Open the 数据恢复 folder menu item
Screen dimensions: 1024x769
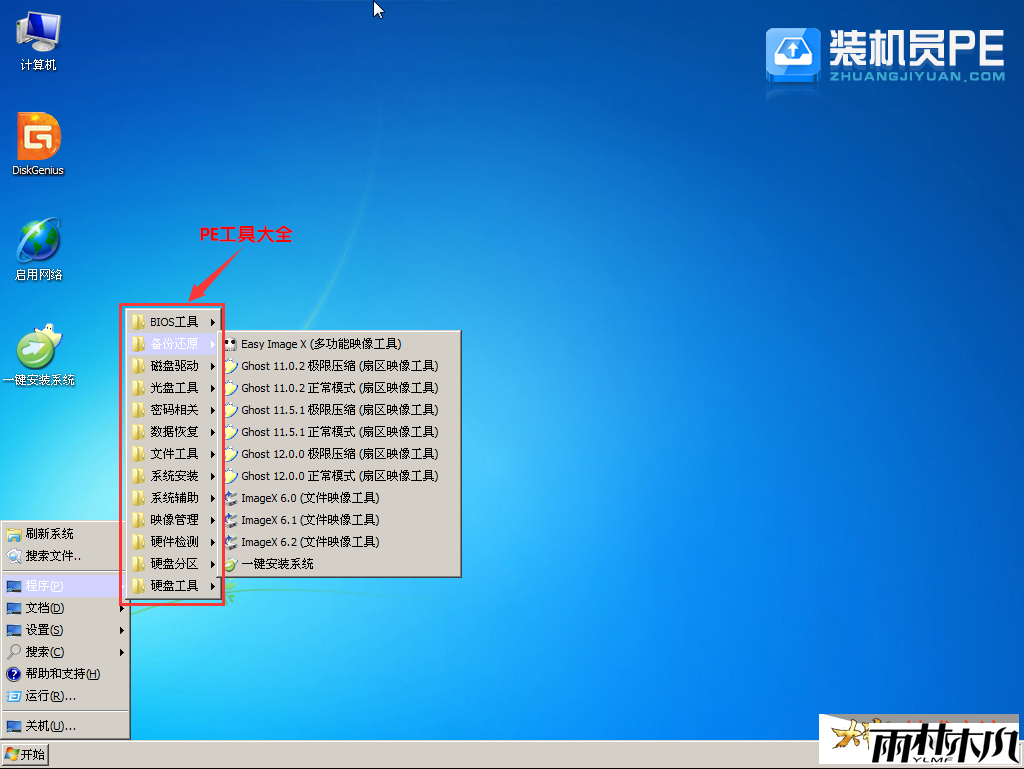[174, 432]
